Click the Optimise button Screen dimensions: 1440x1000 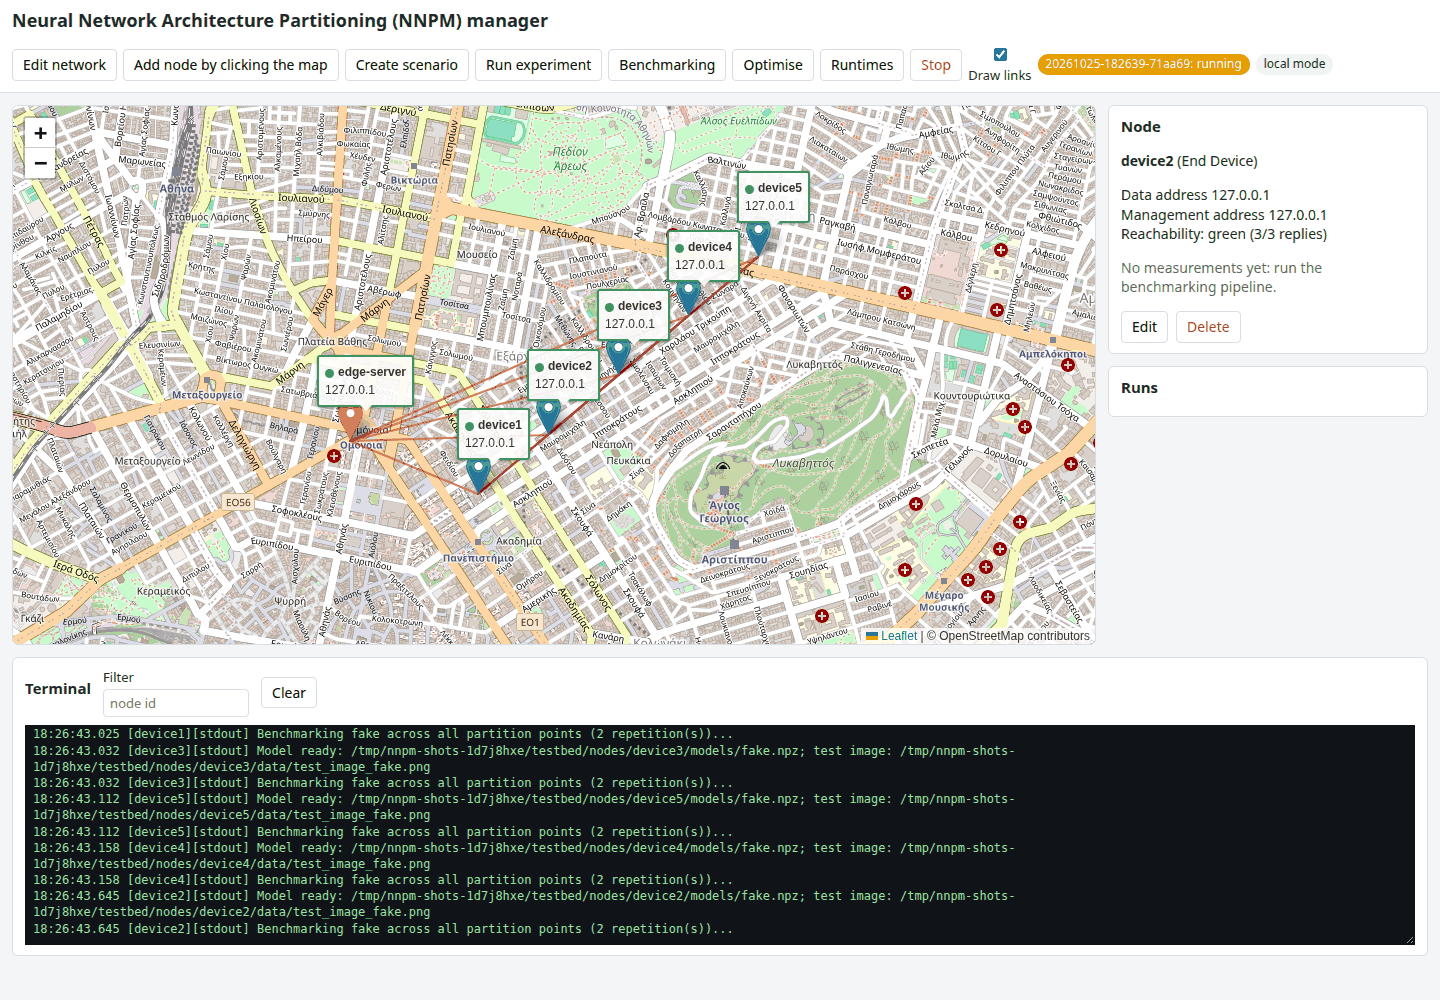pos(773,65)
